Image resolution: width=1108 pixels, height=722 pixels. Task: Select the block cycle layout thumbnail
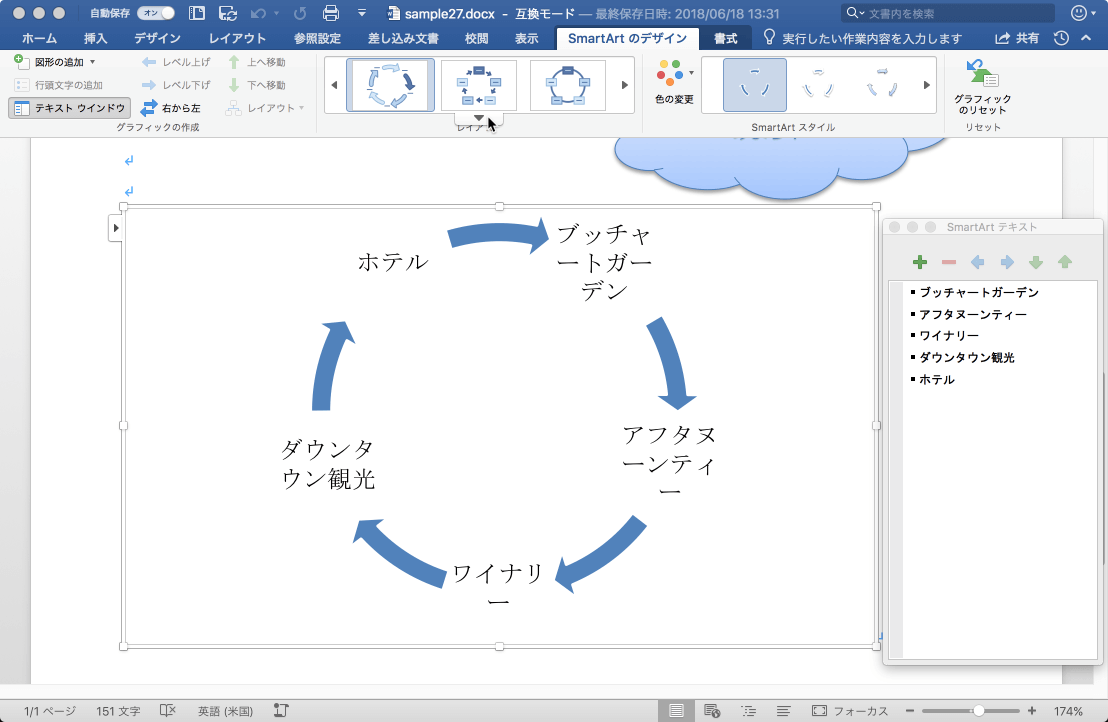567,85
